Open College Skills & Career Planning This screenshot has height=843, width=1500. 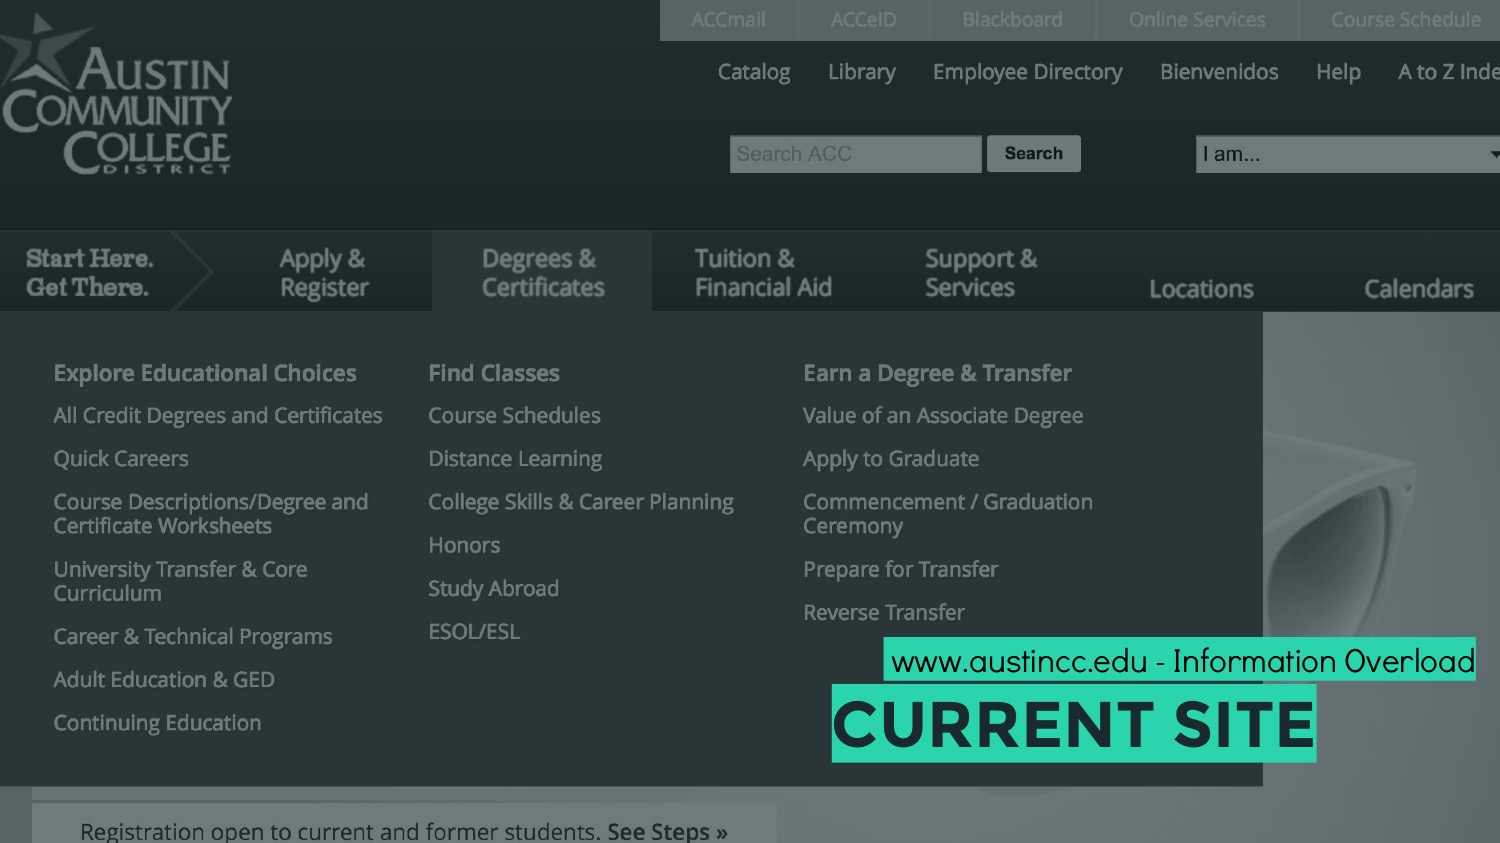click(581, 501)
